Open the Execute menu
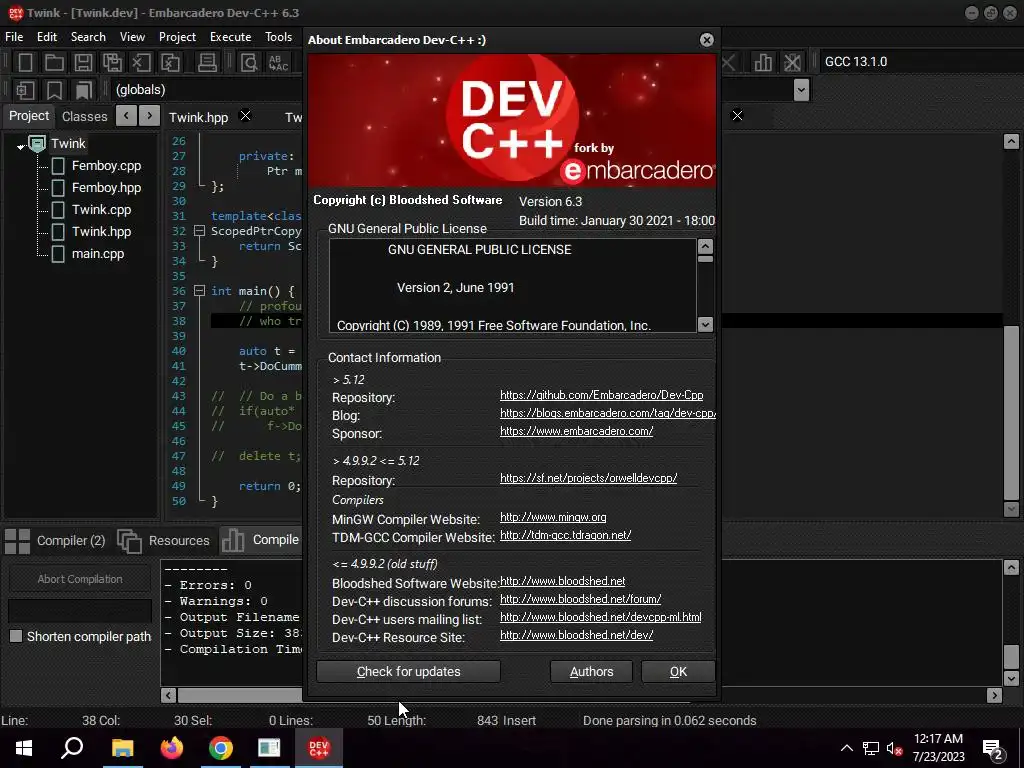The height and width of the screenshot is (768, 1024). [230, 37]
